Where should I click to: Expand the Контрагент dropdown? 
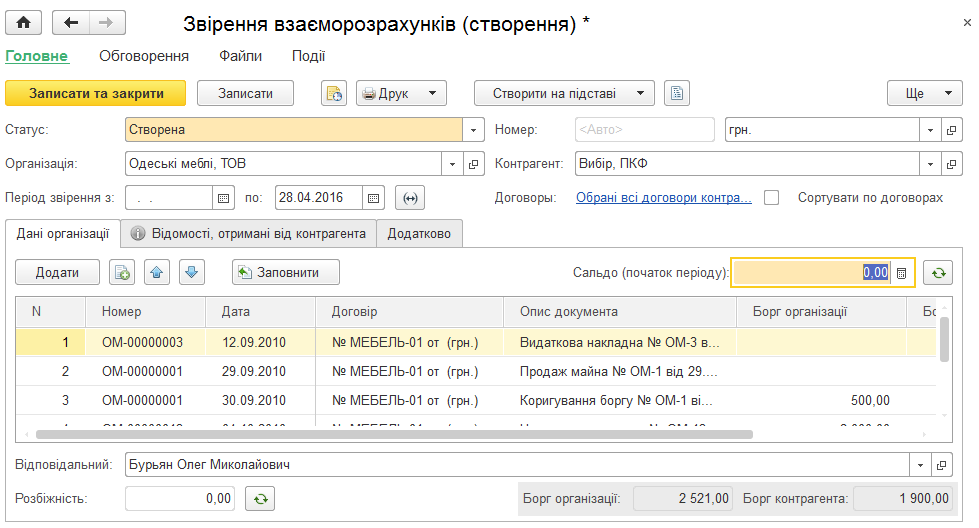(x=930, y=164)
